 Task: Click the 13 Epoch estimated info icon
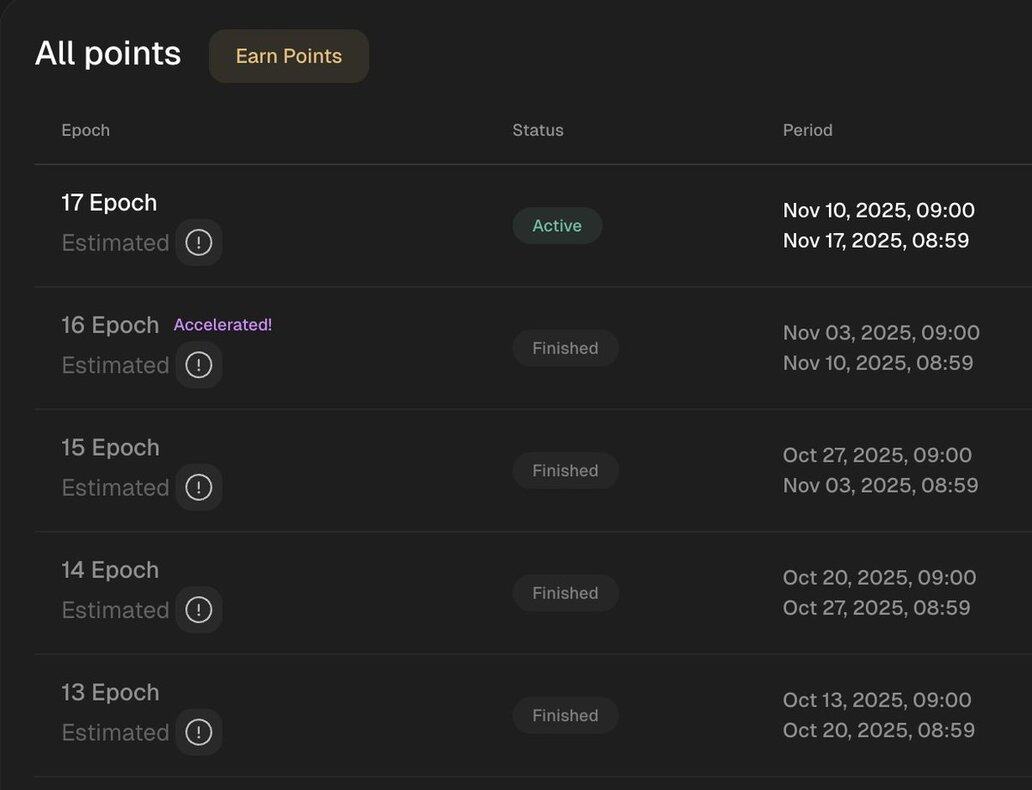coord(199,732)
